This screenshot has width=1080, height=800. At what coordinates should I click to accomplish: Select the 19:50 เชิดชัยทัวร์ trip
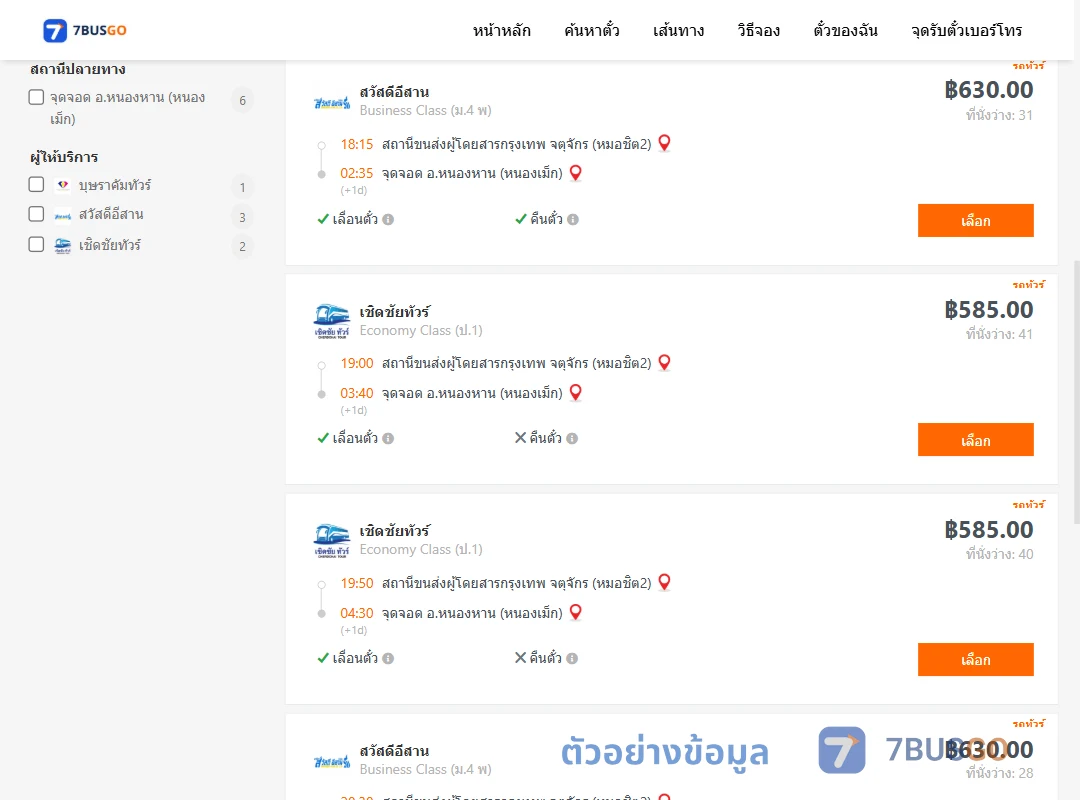click(x=975, y=659)
